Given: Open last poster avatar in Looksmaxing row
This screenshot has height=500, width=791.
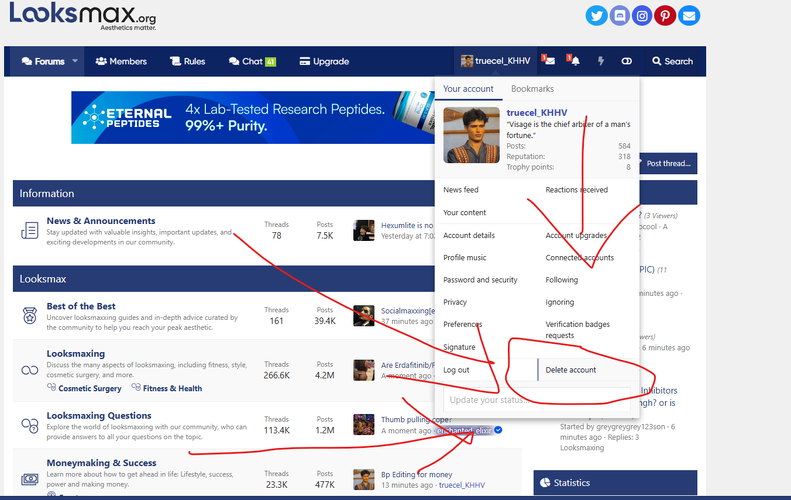Looking at the screenshot, I should pyautogui.click(x=364, y=370).
